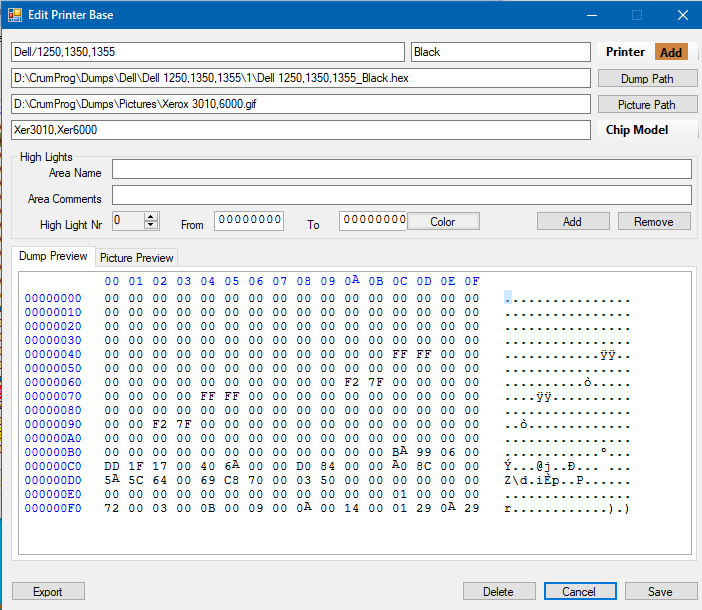702x610 pixels.
Task: Save the printer base changes
Action: coord(660,591)
